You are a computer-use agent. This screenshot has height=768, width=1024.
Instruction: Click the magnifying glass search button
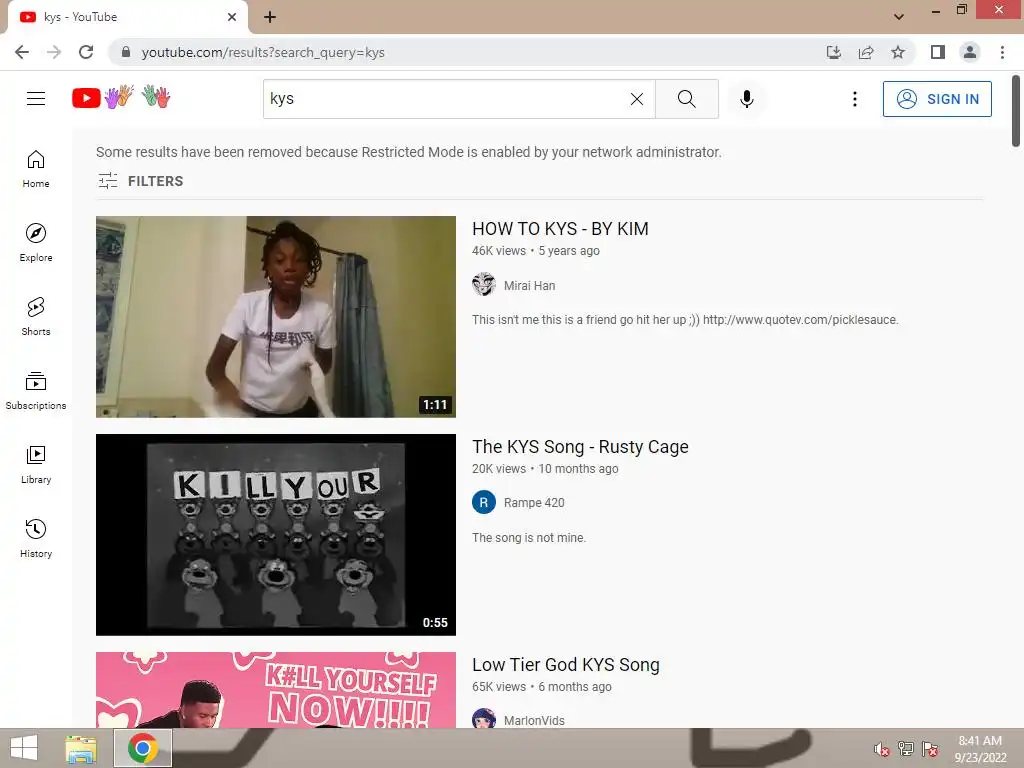(686, 99)
